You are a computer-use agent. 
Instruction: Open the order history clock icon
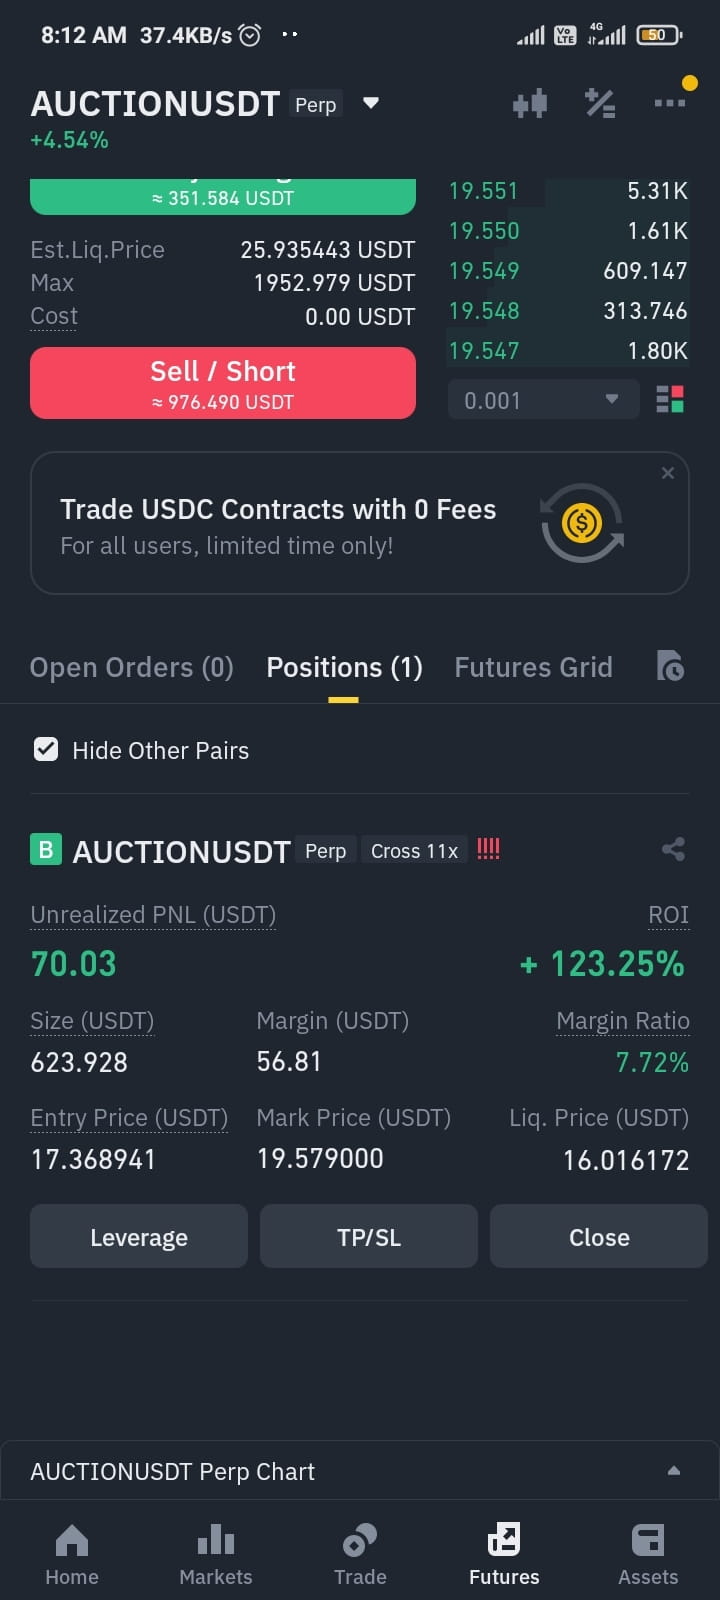pos(670,666)
